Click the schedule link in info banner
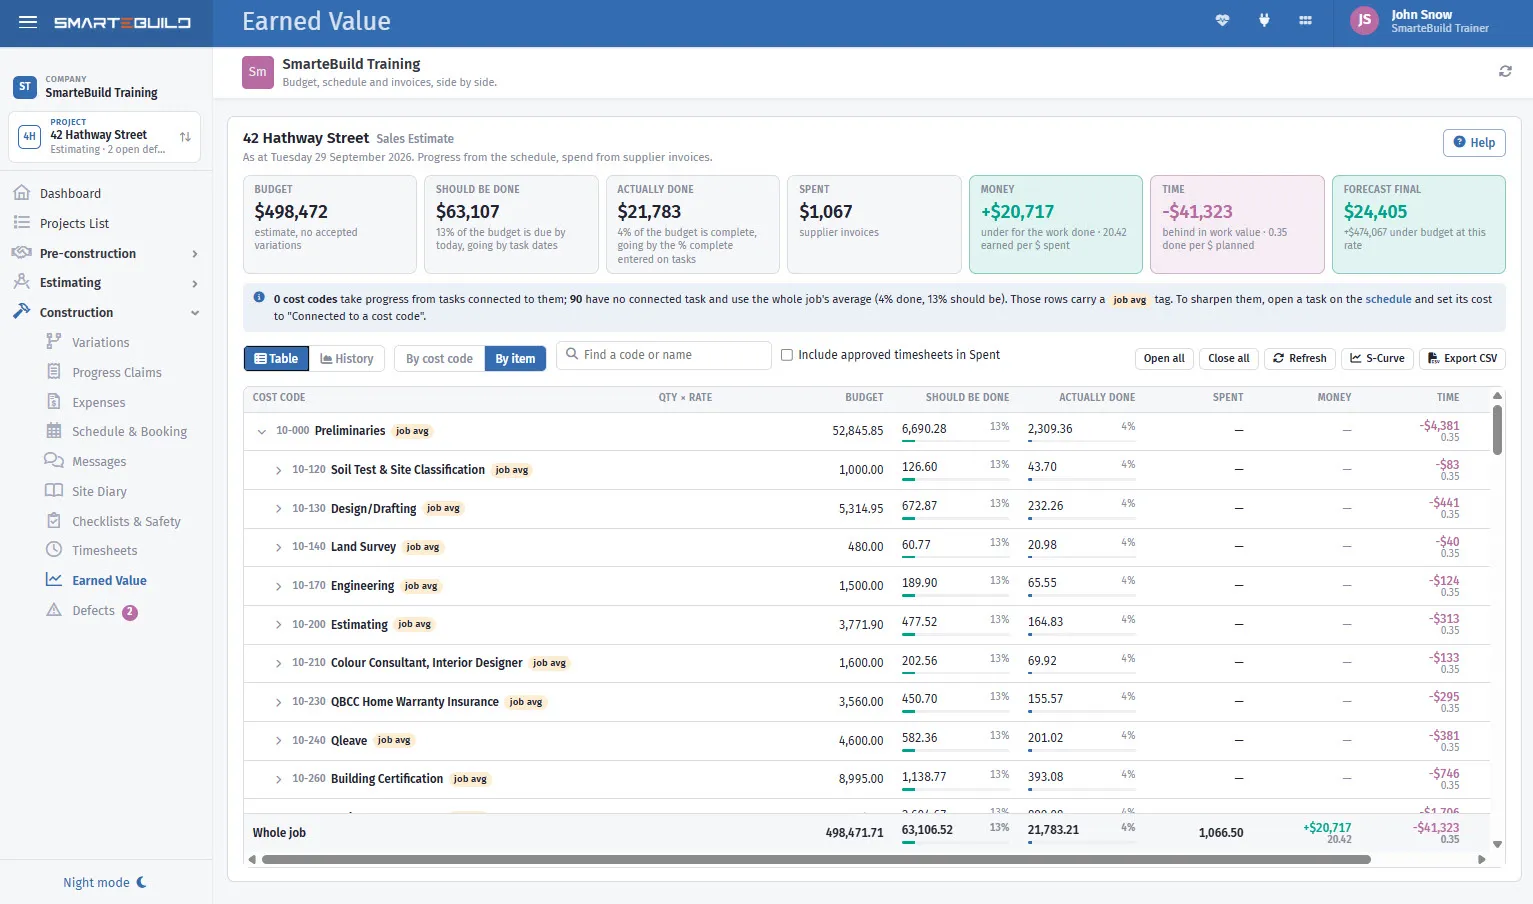Viewport: 1533px width, 904px height. pyautogui.click(x=1388, y=299)
